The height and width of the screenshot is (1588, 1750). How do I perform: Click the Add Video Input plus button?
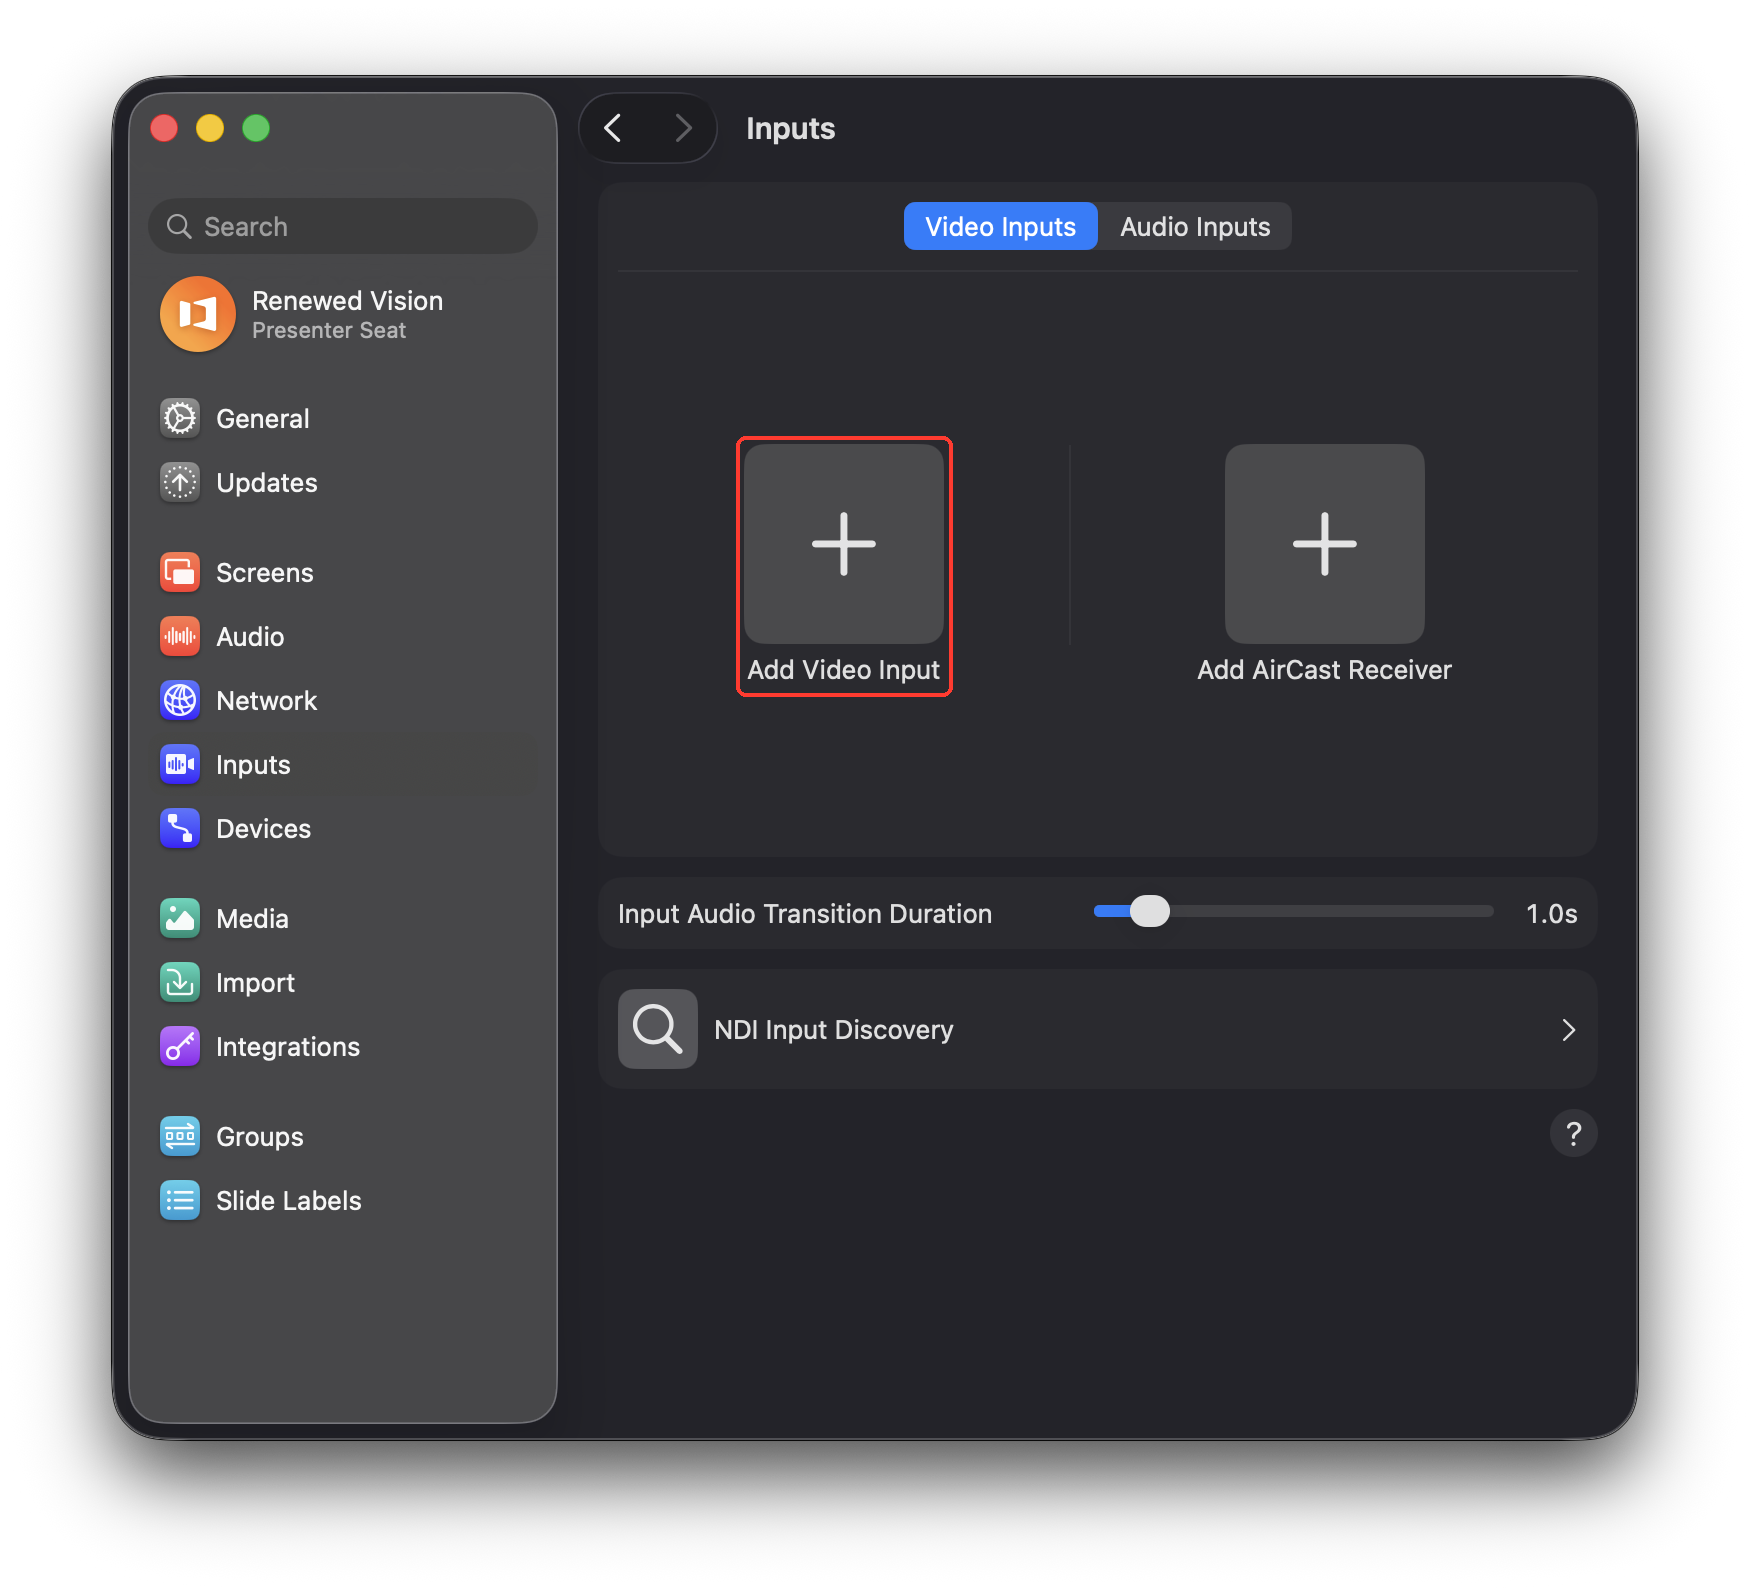[844, 544]
